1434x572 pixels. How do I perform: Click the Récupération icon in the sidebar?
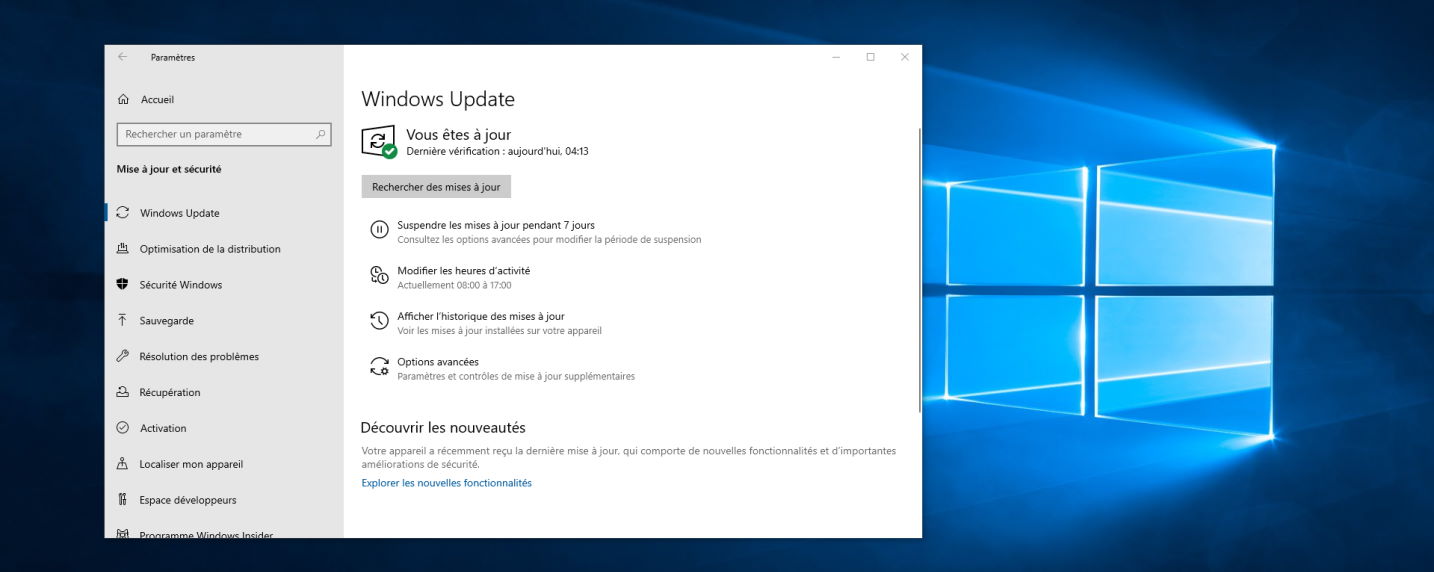click(123, 392)
